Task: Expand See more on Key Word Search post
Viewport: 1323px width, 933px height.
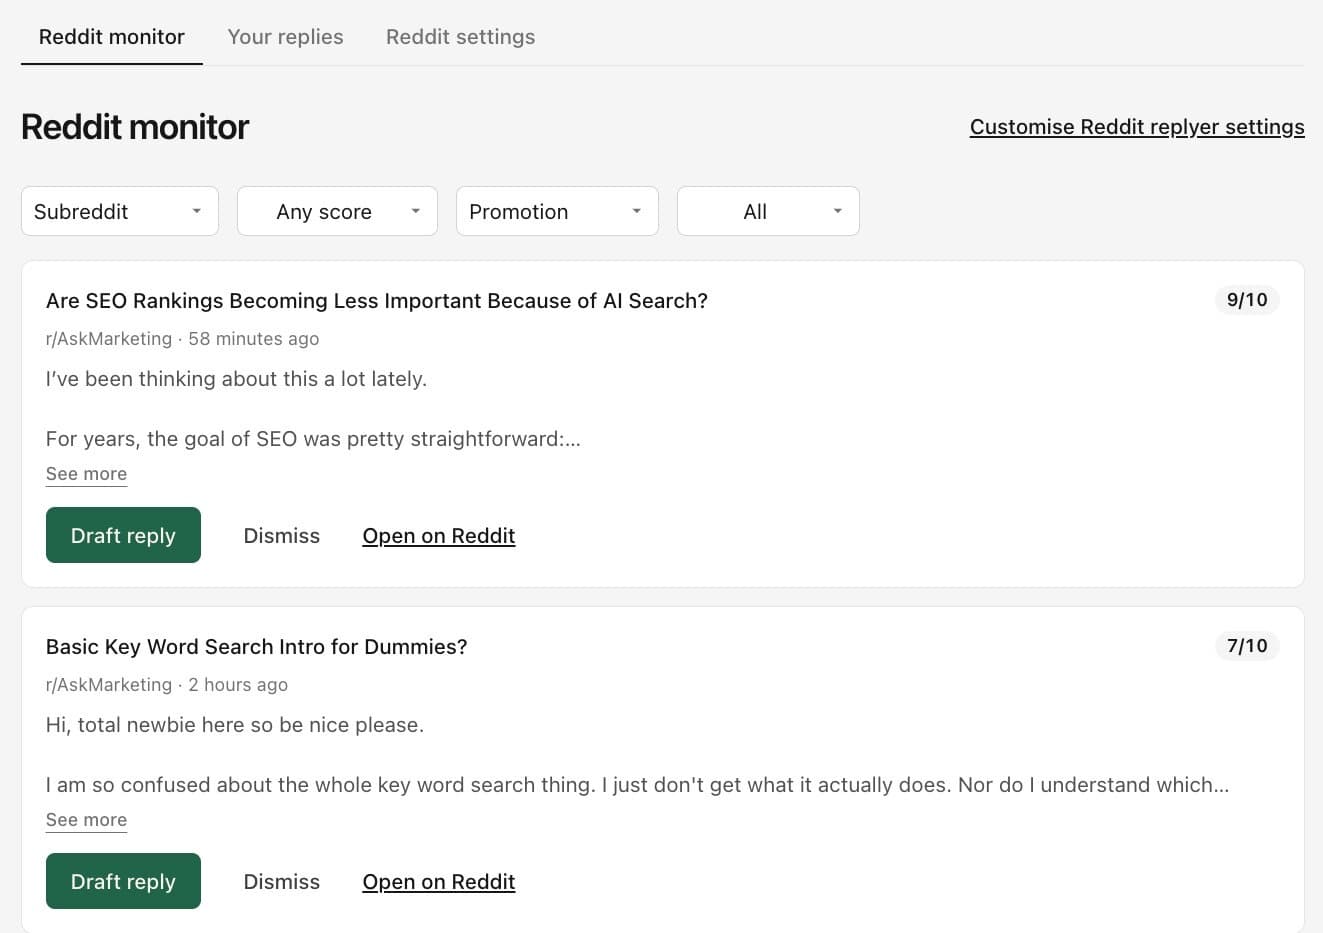Action: tap(86, 820)
